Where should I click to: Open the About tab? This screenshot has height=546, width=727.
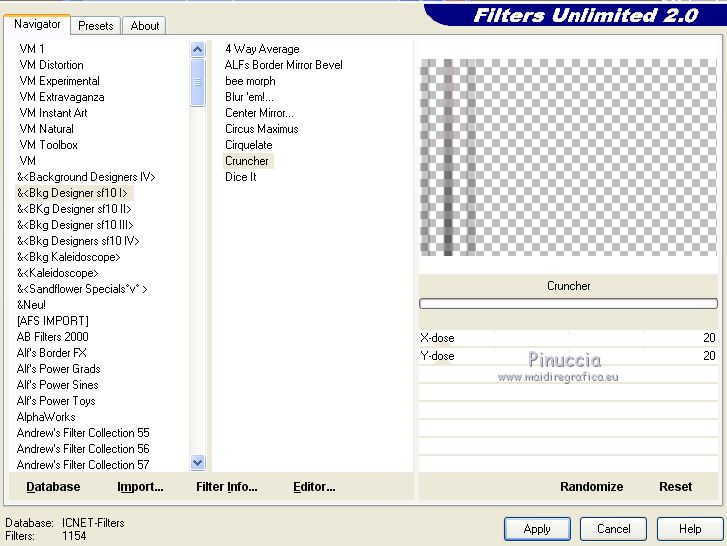[x=145, y=25]
